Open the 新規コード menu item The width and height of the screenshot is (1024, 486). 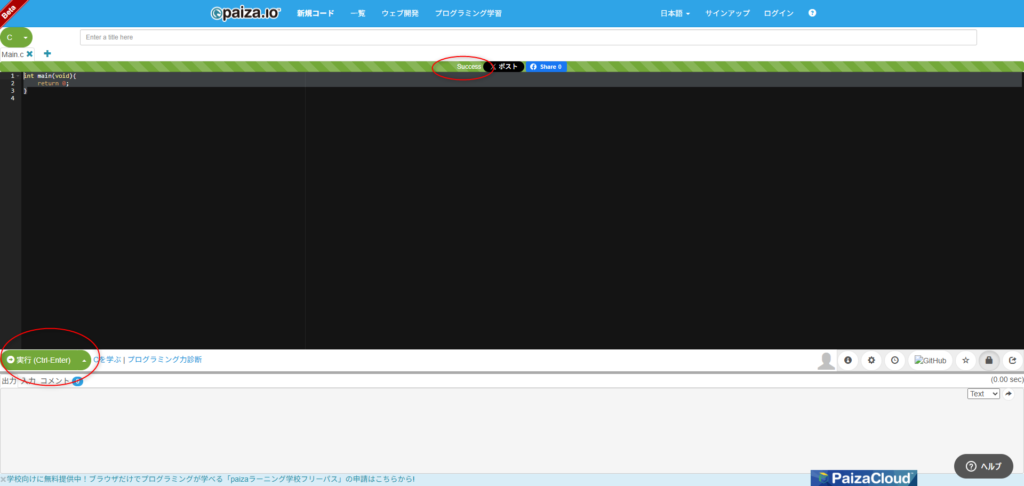(315, 13)
